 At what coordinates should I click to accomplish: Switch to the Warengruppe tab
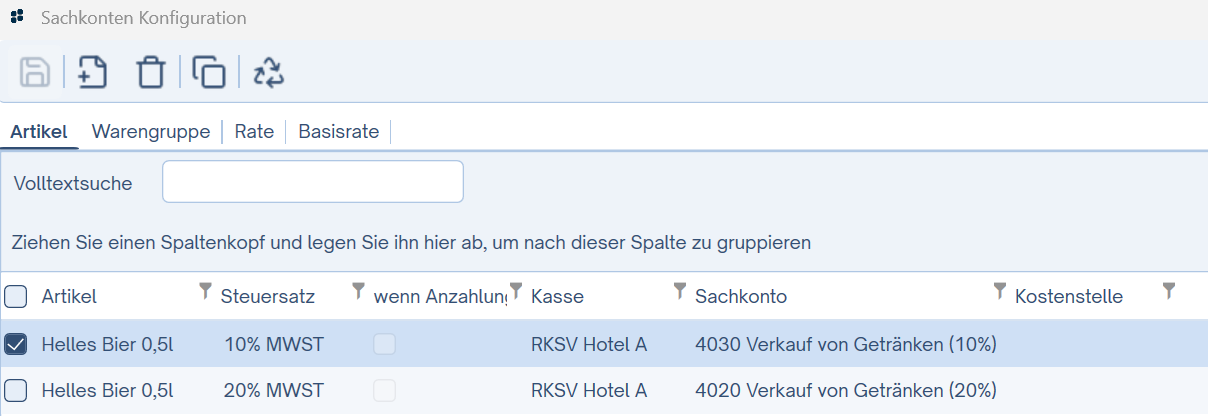(x=151, y=132)
